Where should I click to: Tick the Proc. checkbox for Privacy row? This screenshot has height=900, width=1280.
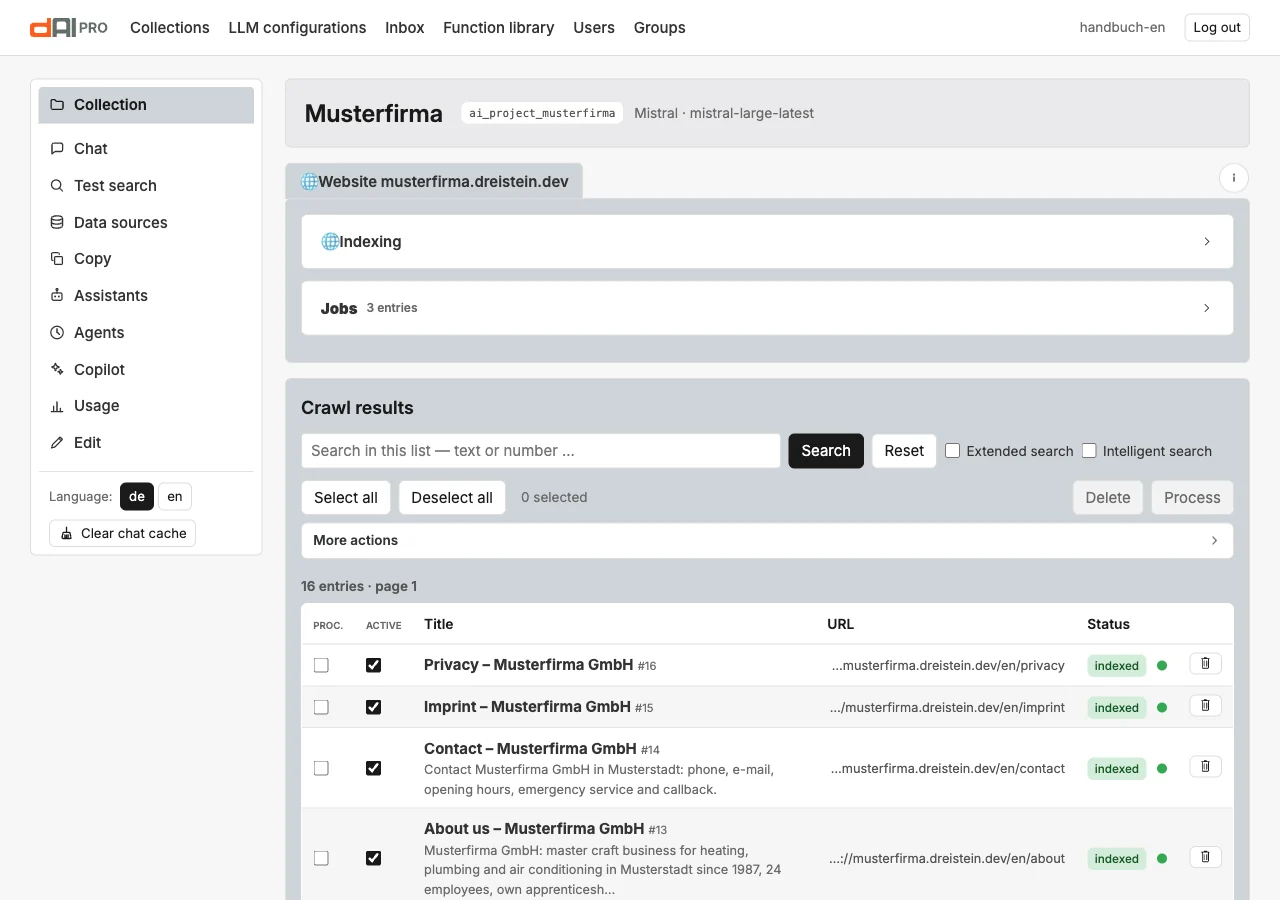point(321,665)
